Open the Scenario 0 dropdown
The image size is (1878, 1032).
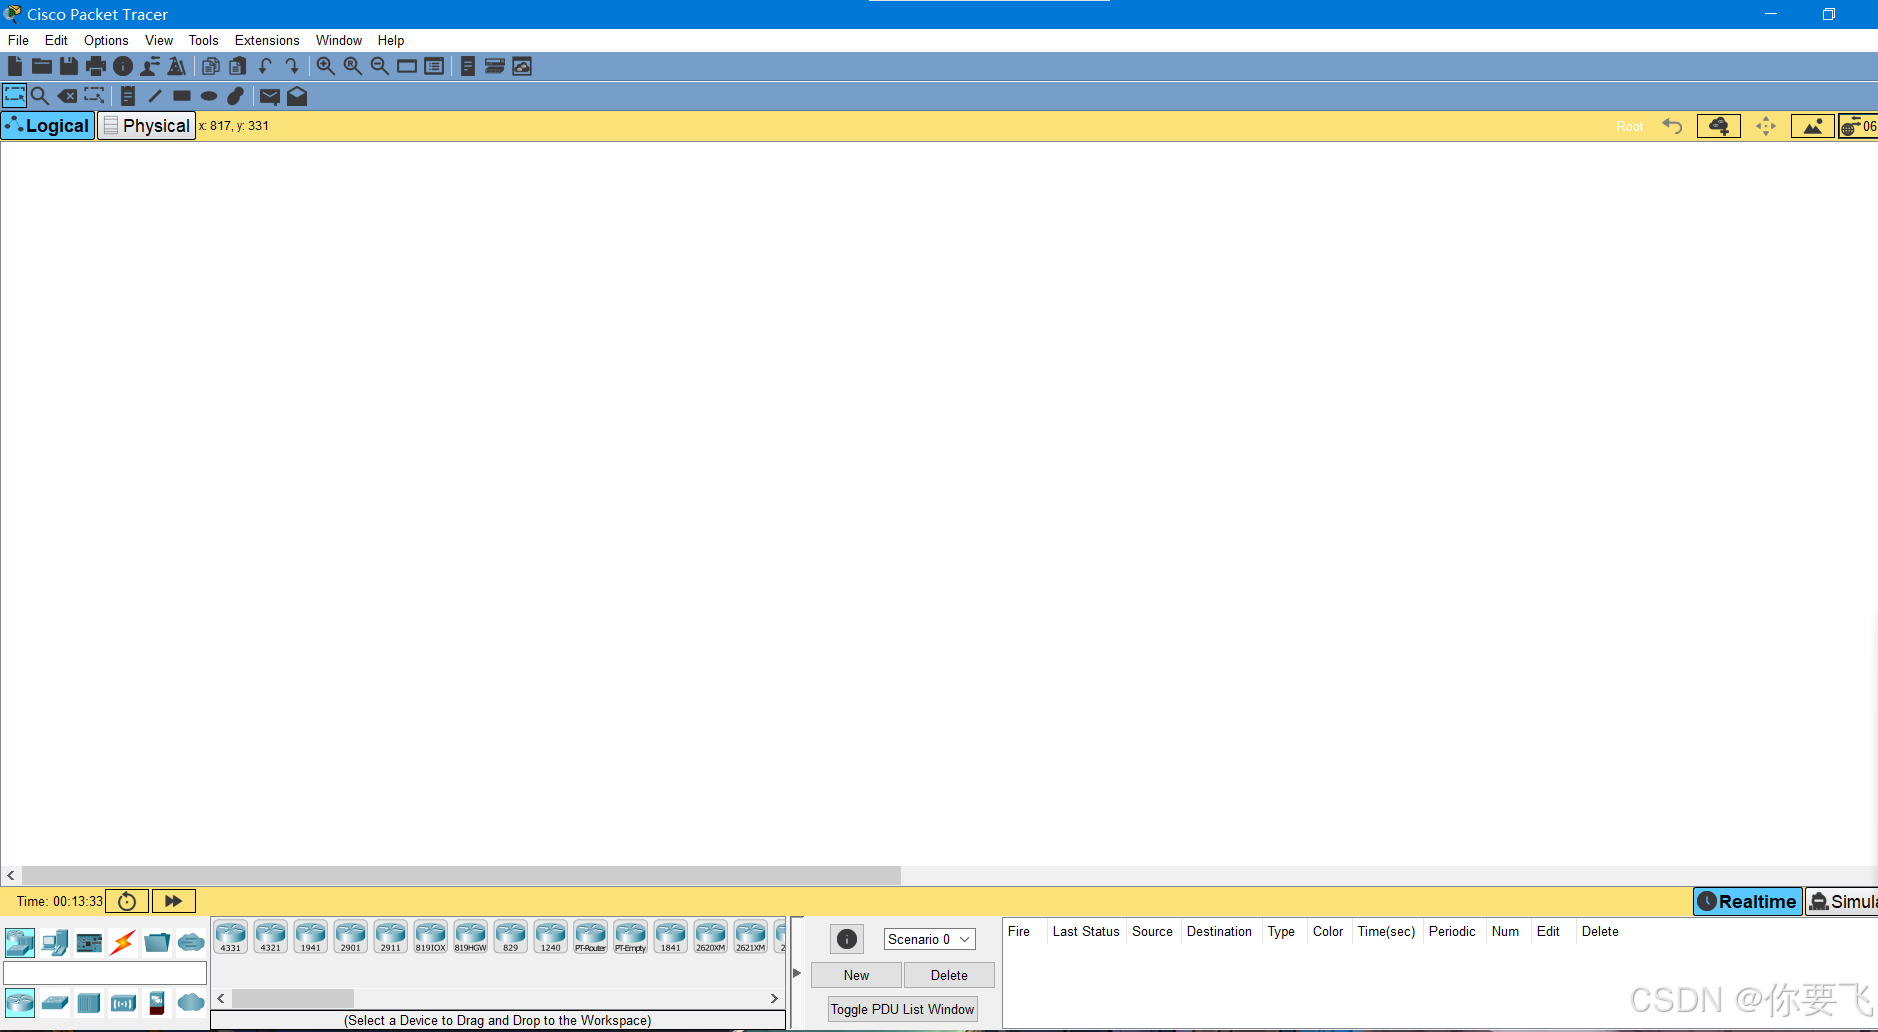[930, 939]
